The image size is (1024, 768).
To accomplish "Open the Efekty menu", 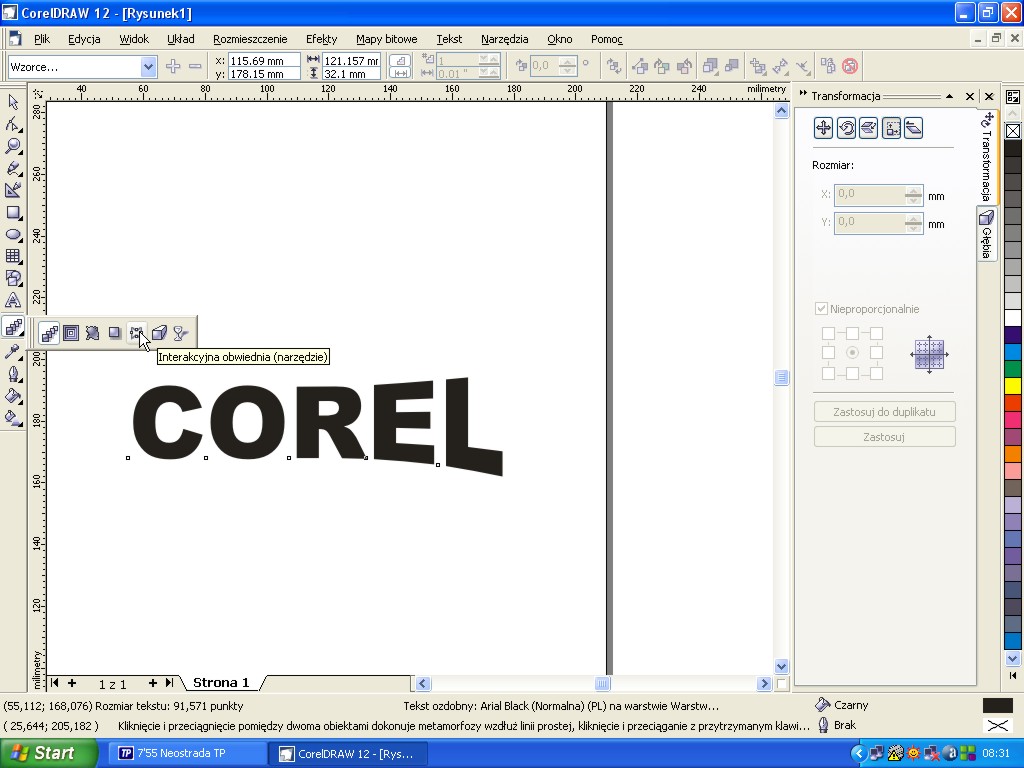I will tap(321, 39).
